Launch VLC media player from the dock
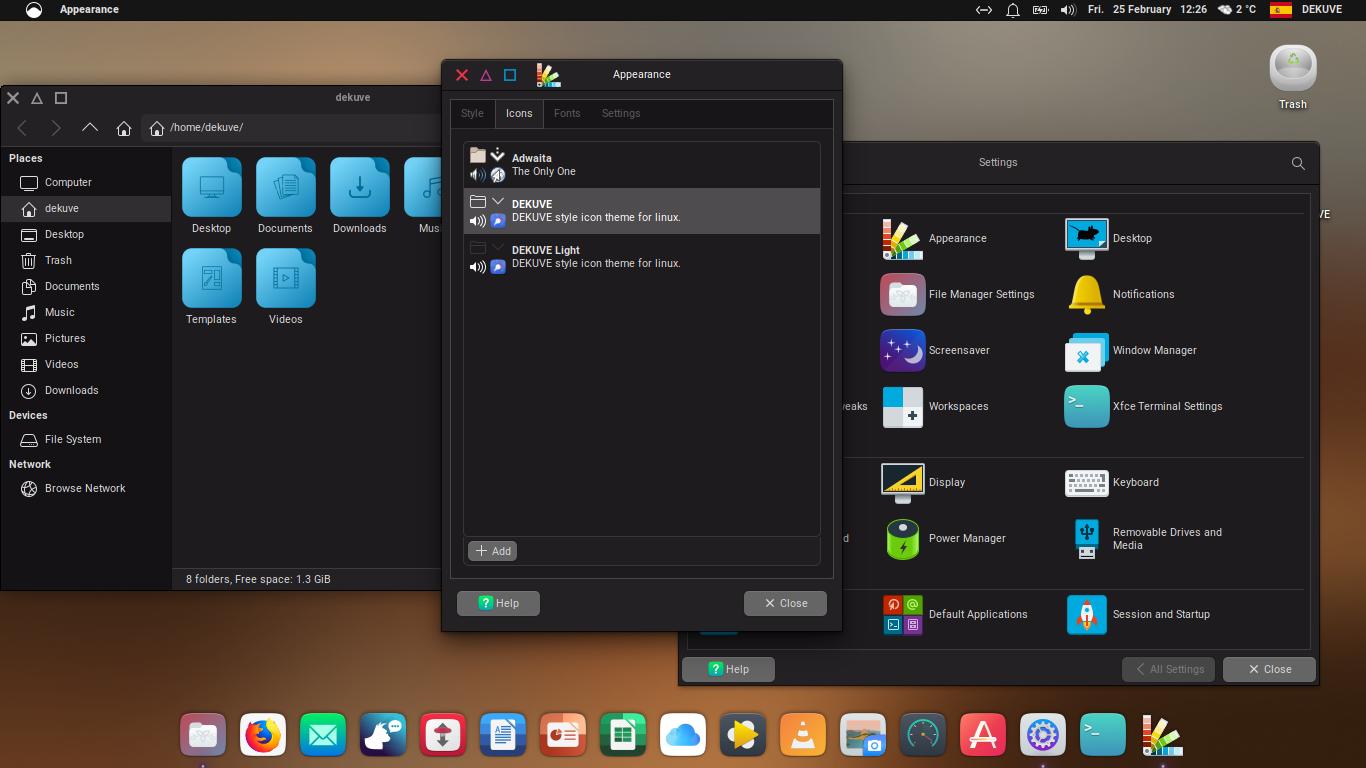Image resolution: width=1366 pixels, height=768 pixels. 803,736
